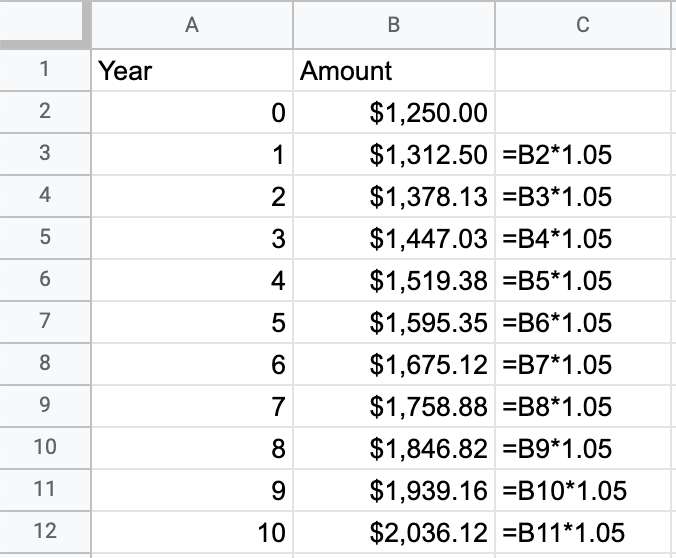
Task: Select row 2 header
Action: [45, 112]
